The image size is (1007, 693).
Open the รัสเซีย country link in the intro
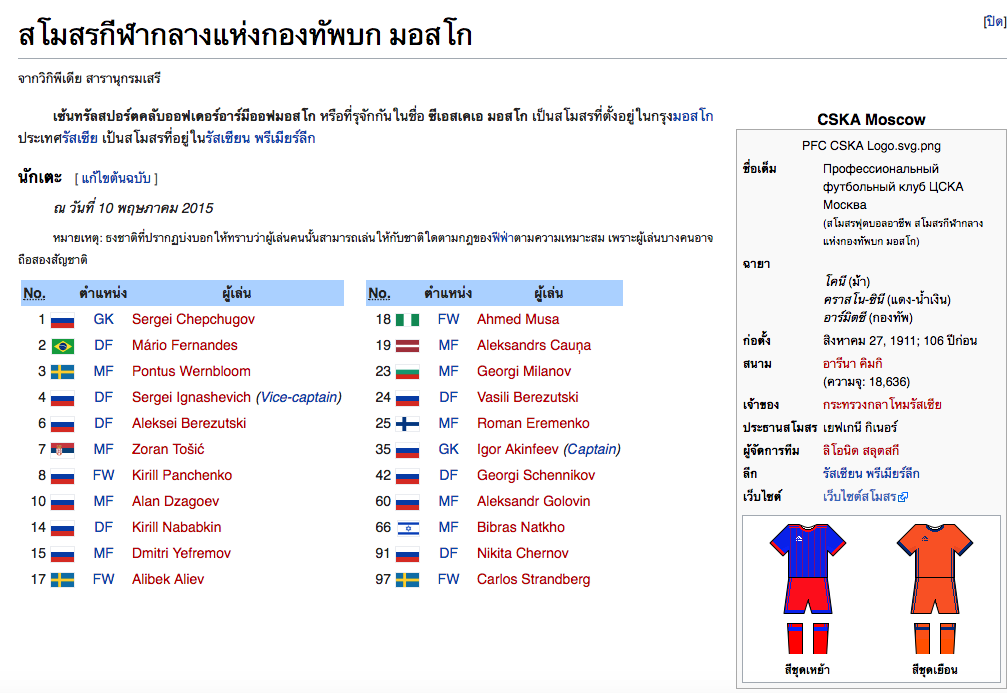[80, 138]
